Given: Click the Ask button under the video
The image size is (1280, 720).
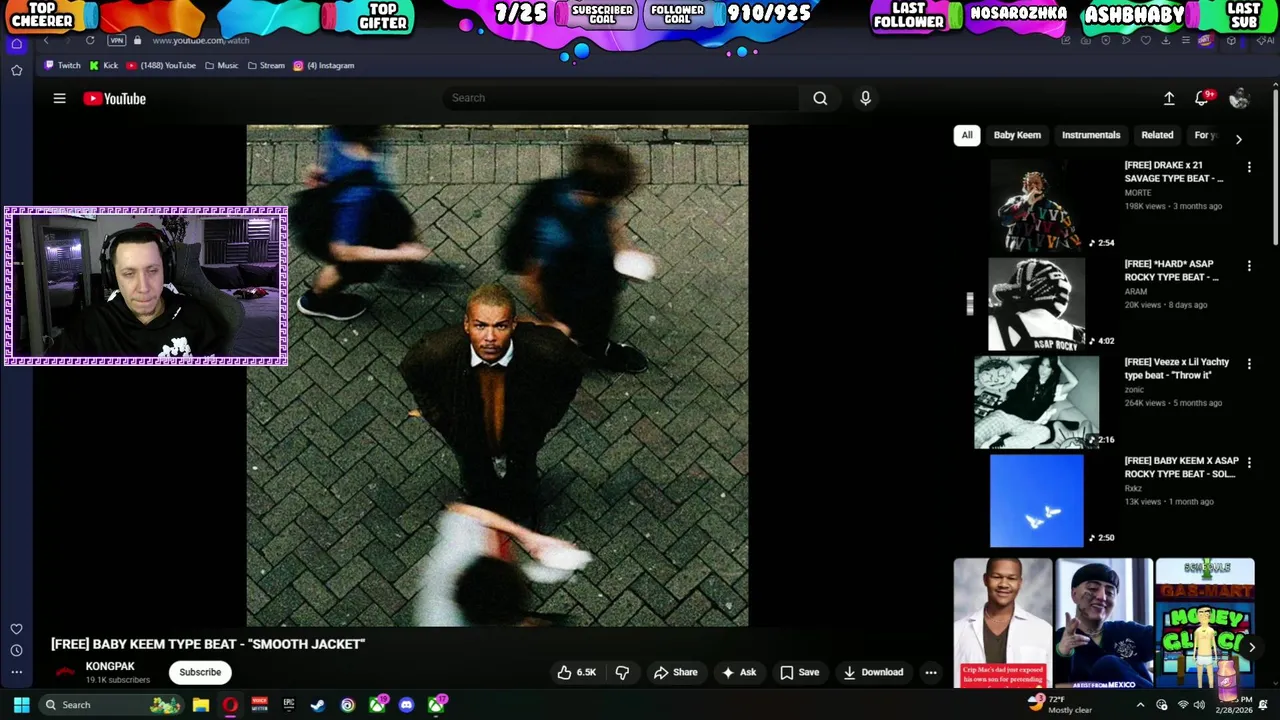Looking at the screenshot, I should (x=738, y=672).
